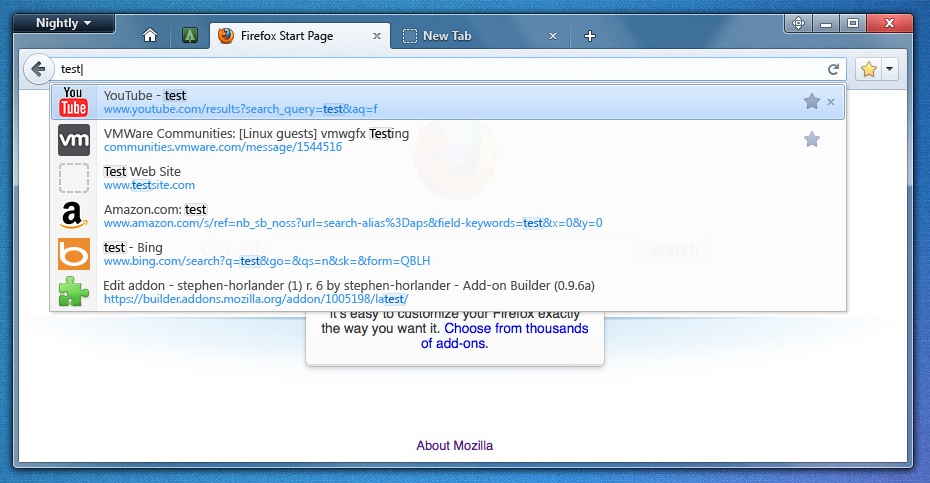Open the About Mozilla link

click(454, 446)
